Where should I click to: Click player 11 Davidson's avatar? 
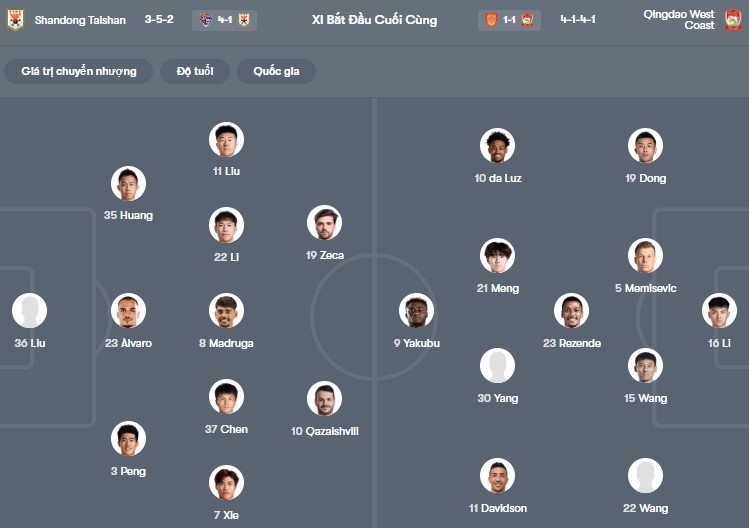(x=497, y=476)
